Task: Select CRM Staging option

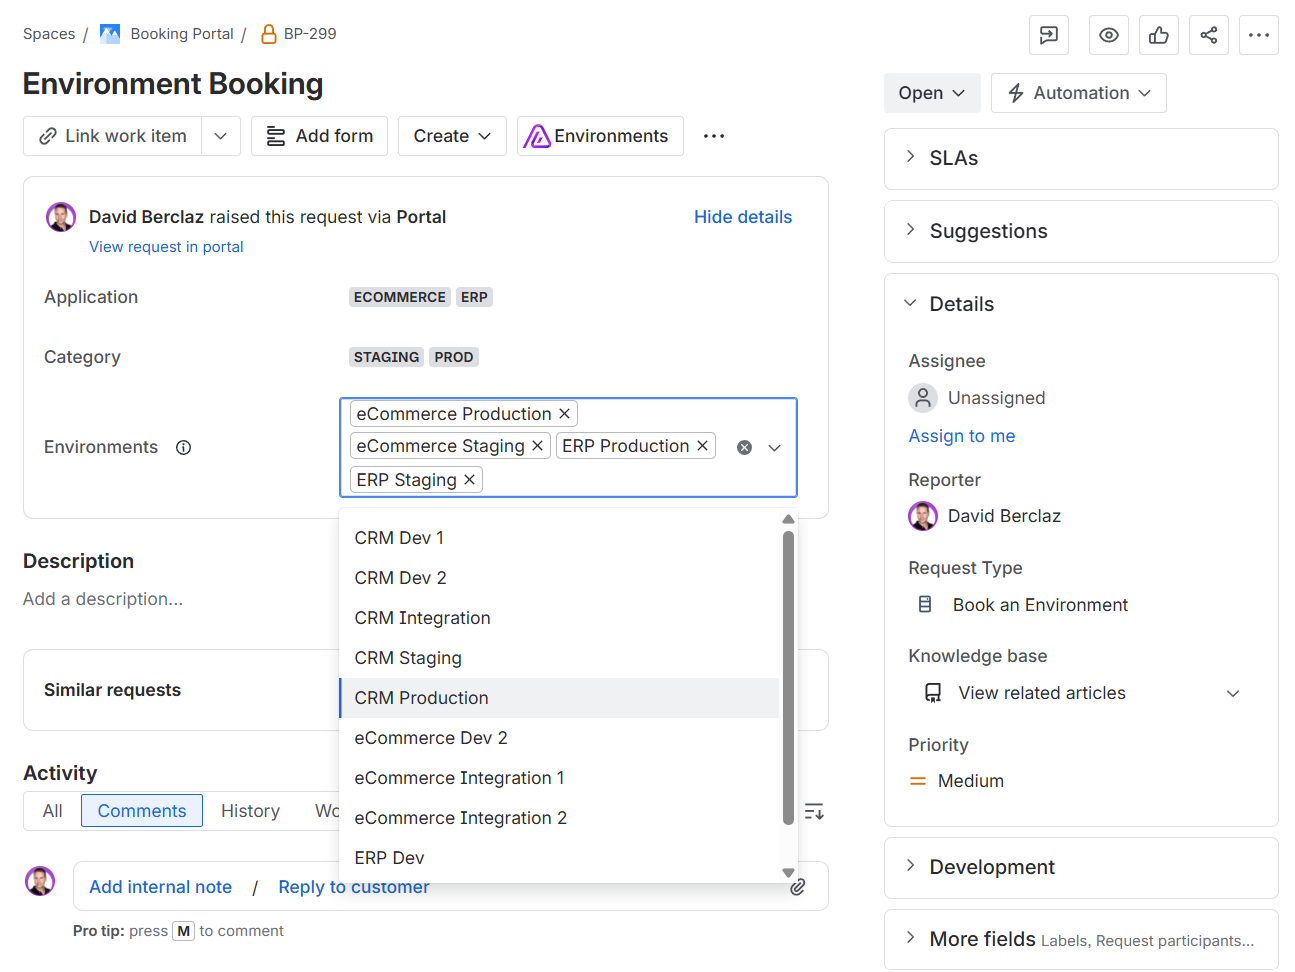Action: (559, 658)
